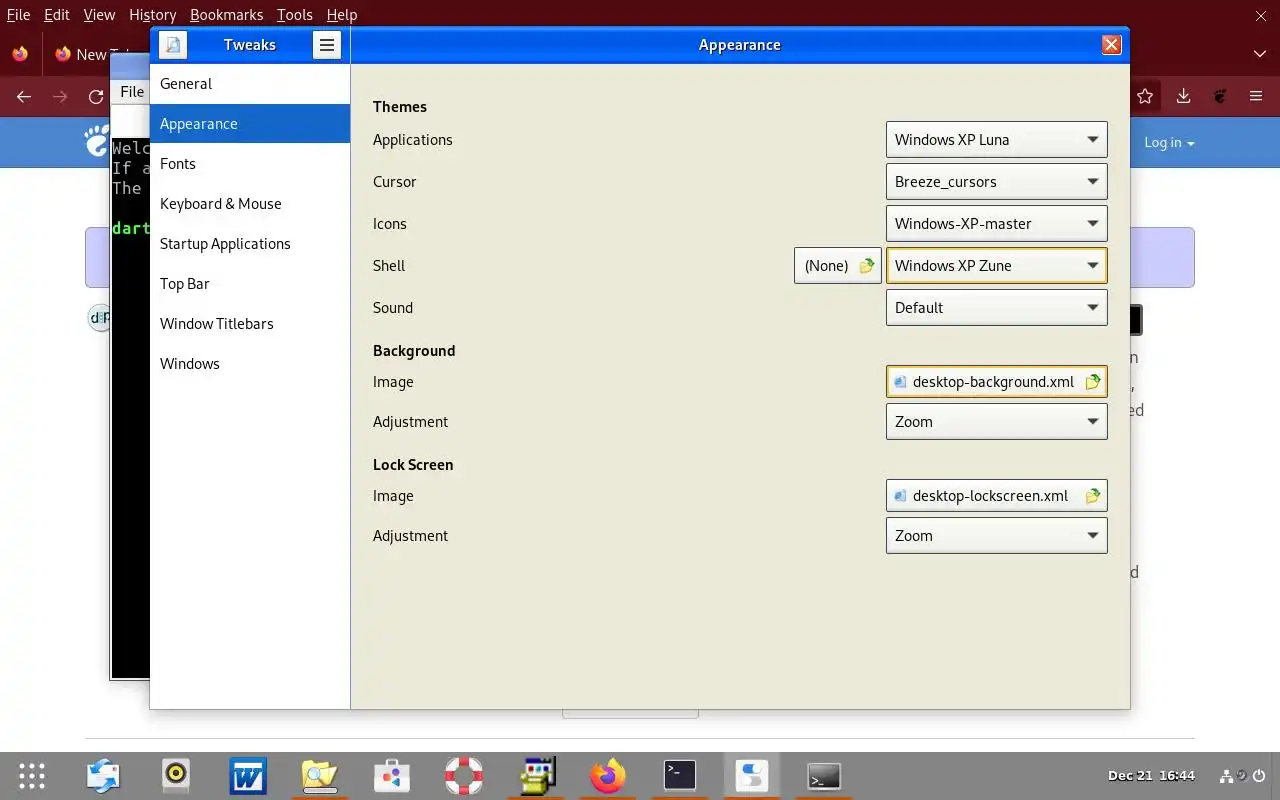Bookmark page with Firefox star icon

pyautogui.click(x=1145, y=96)
